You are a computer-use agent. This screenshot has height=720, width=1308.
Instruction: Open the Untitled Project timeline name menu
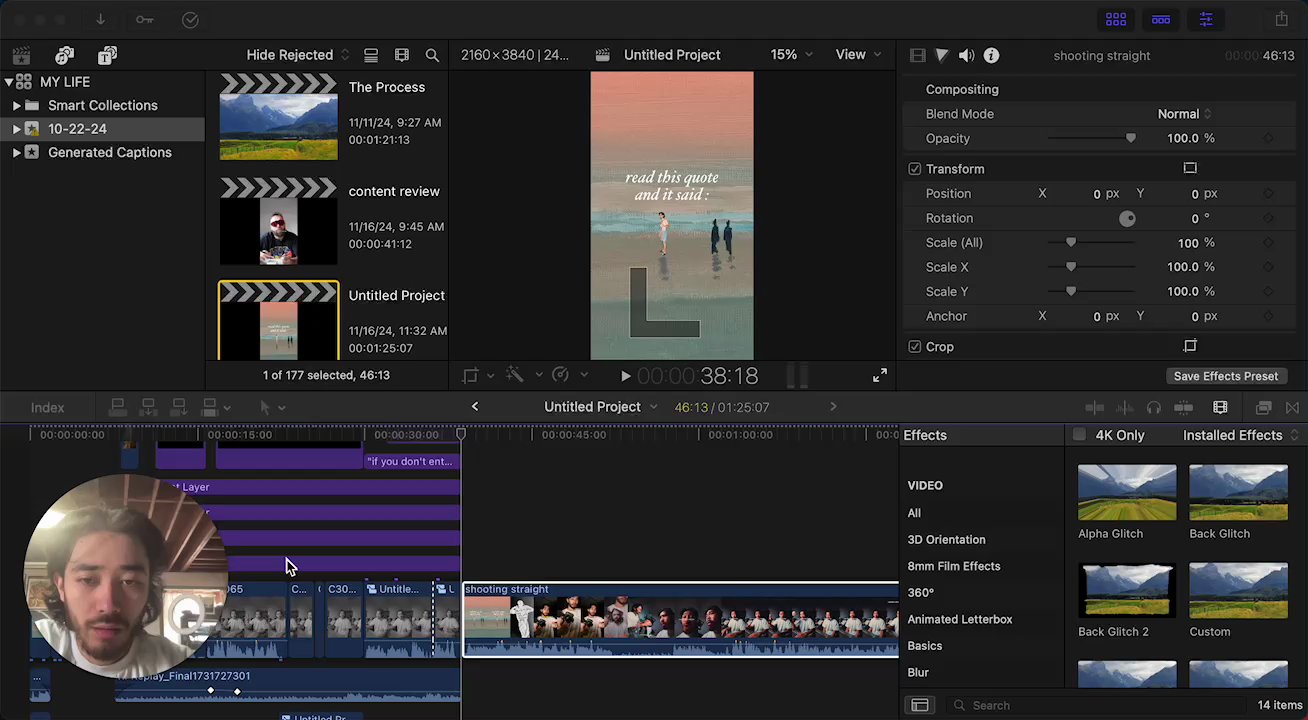point(600,407)
